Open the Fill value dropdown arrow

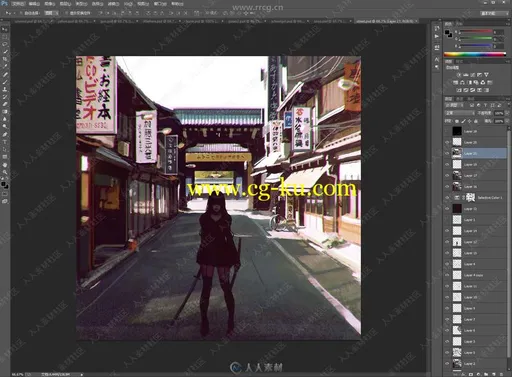(507, 121)
